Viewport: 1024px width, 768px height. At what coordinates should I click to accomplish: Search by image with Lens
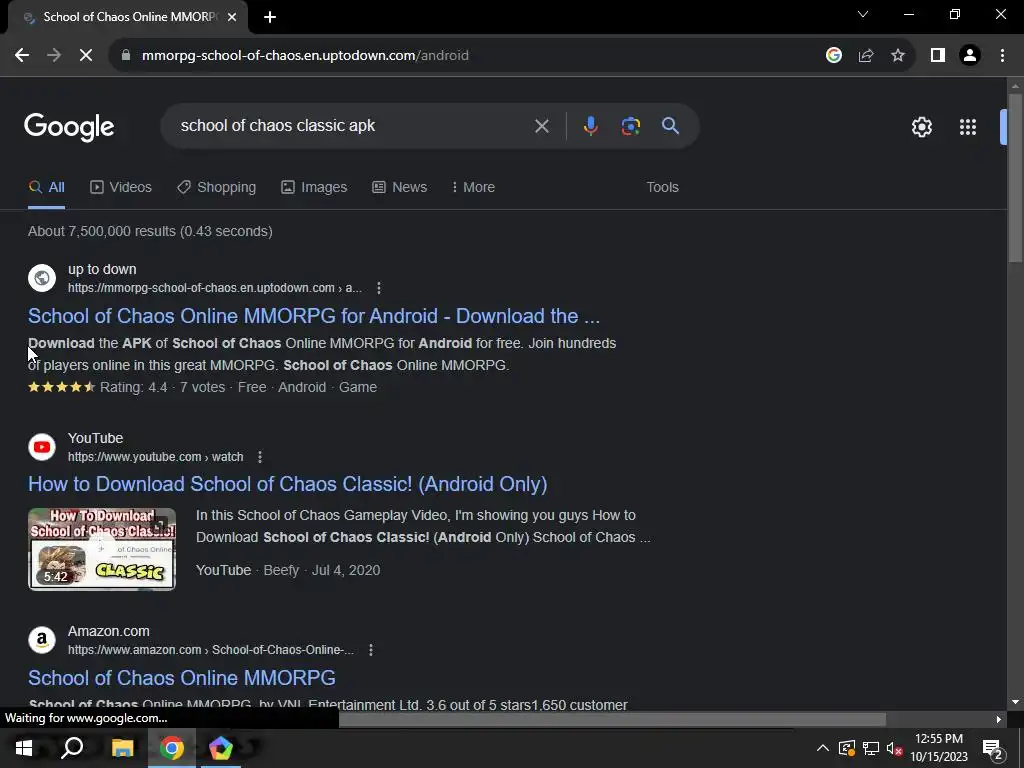pyautogui.click(x=631, y=126)
